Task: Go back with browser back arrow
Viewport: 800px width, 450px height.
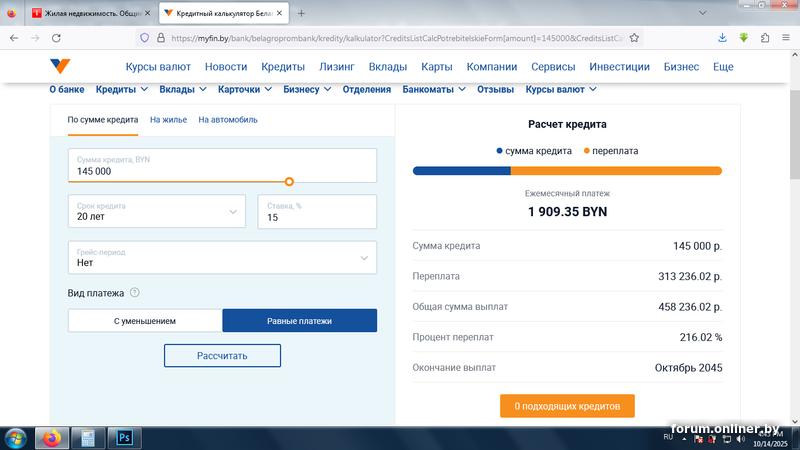Action: tap(14, 38)
